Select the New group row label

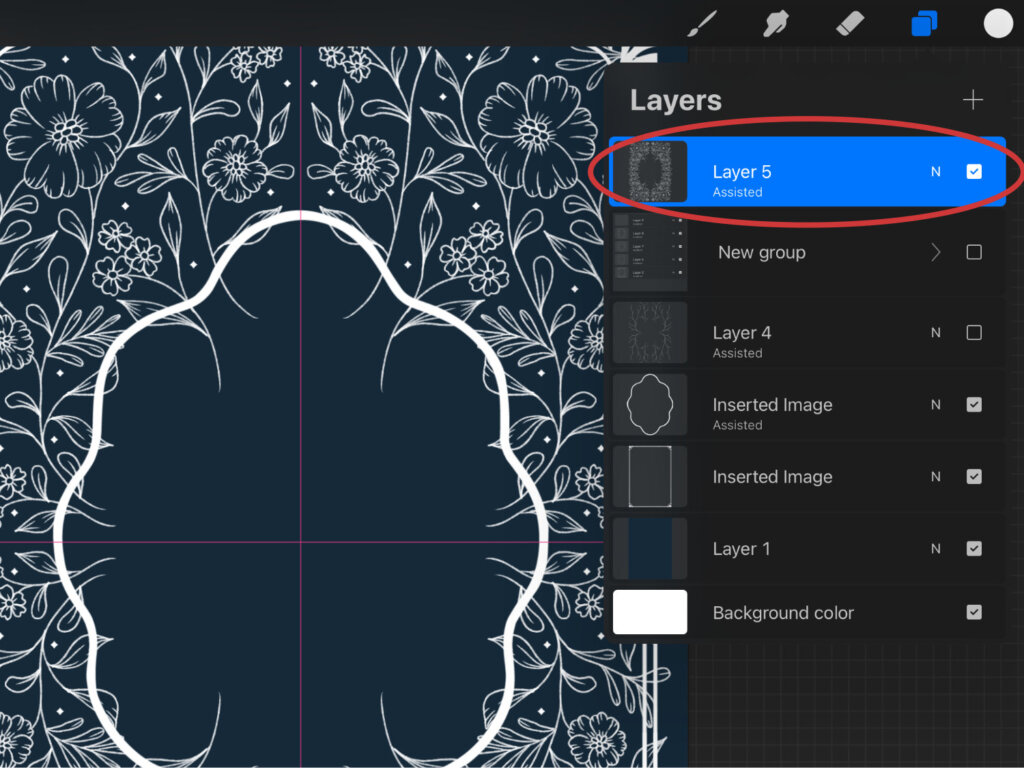(761, 253)
